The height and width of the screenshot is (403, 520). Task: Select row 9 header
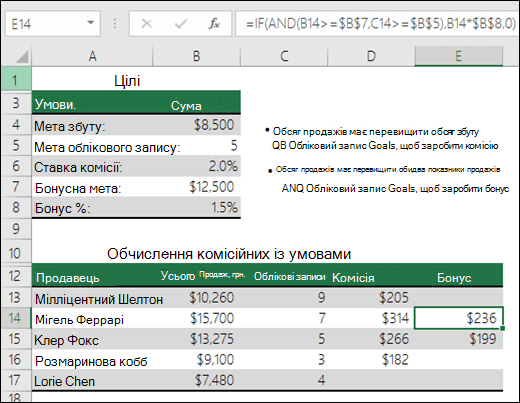tap(16, 229)
